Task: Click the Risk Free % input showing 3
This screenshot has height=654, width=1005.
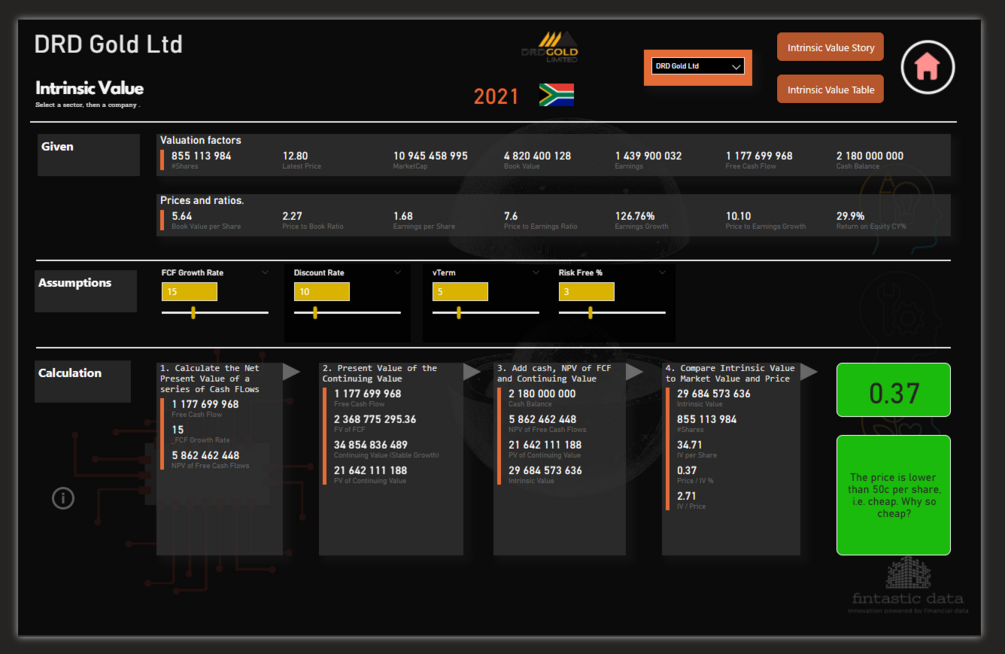Action: (586, 292)
